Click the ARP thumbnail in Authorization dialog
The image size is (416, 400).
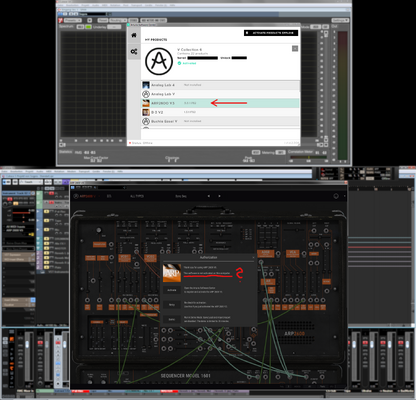[172, 273]
